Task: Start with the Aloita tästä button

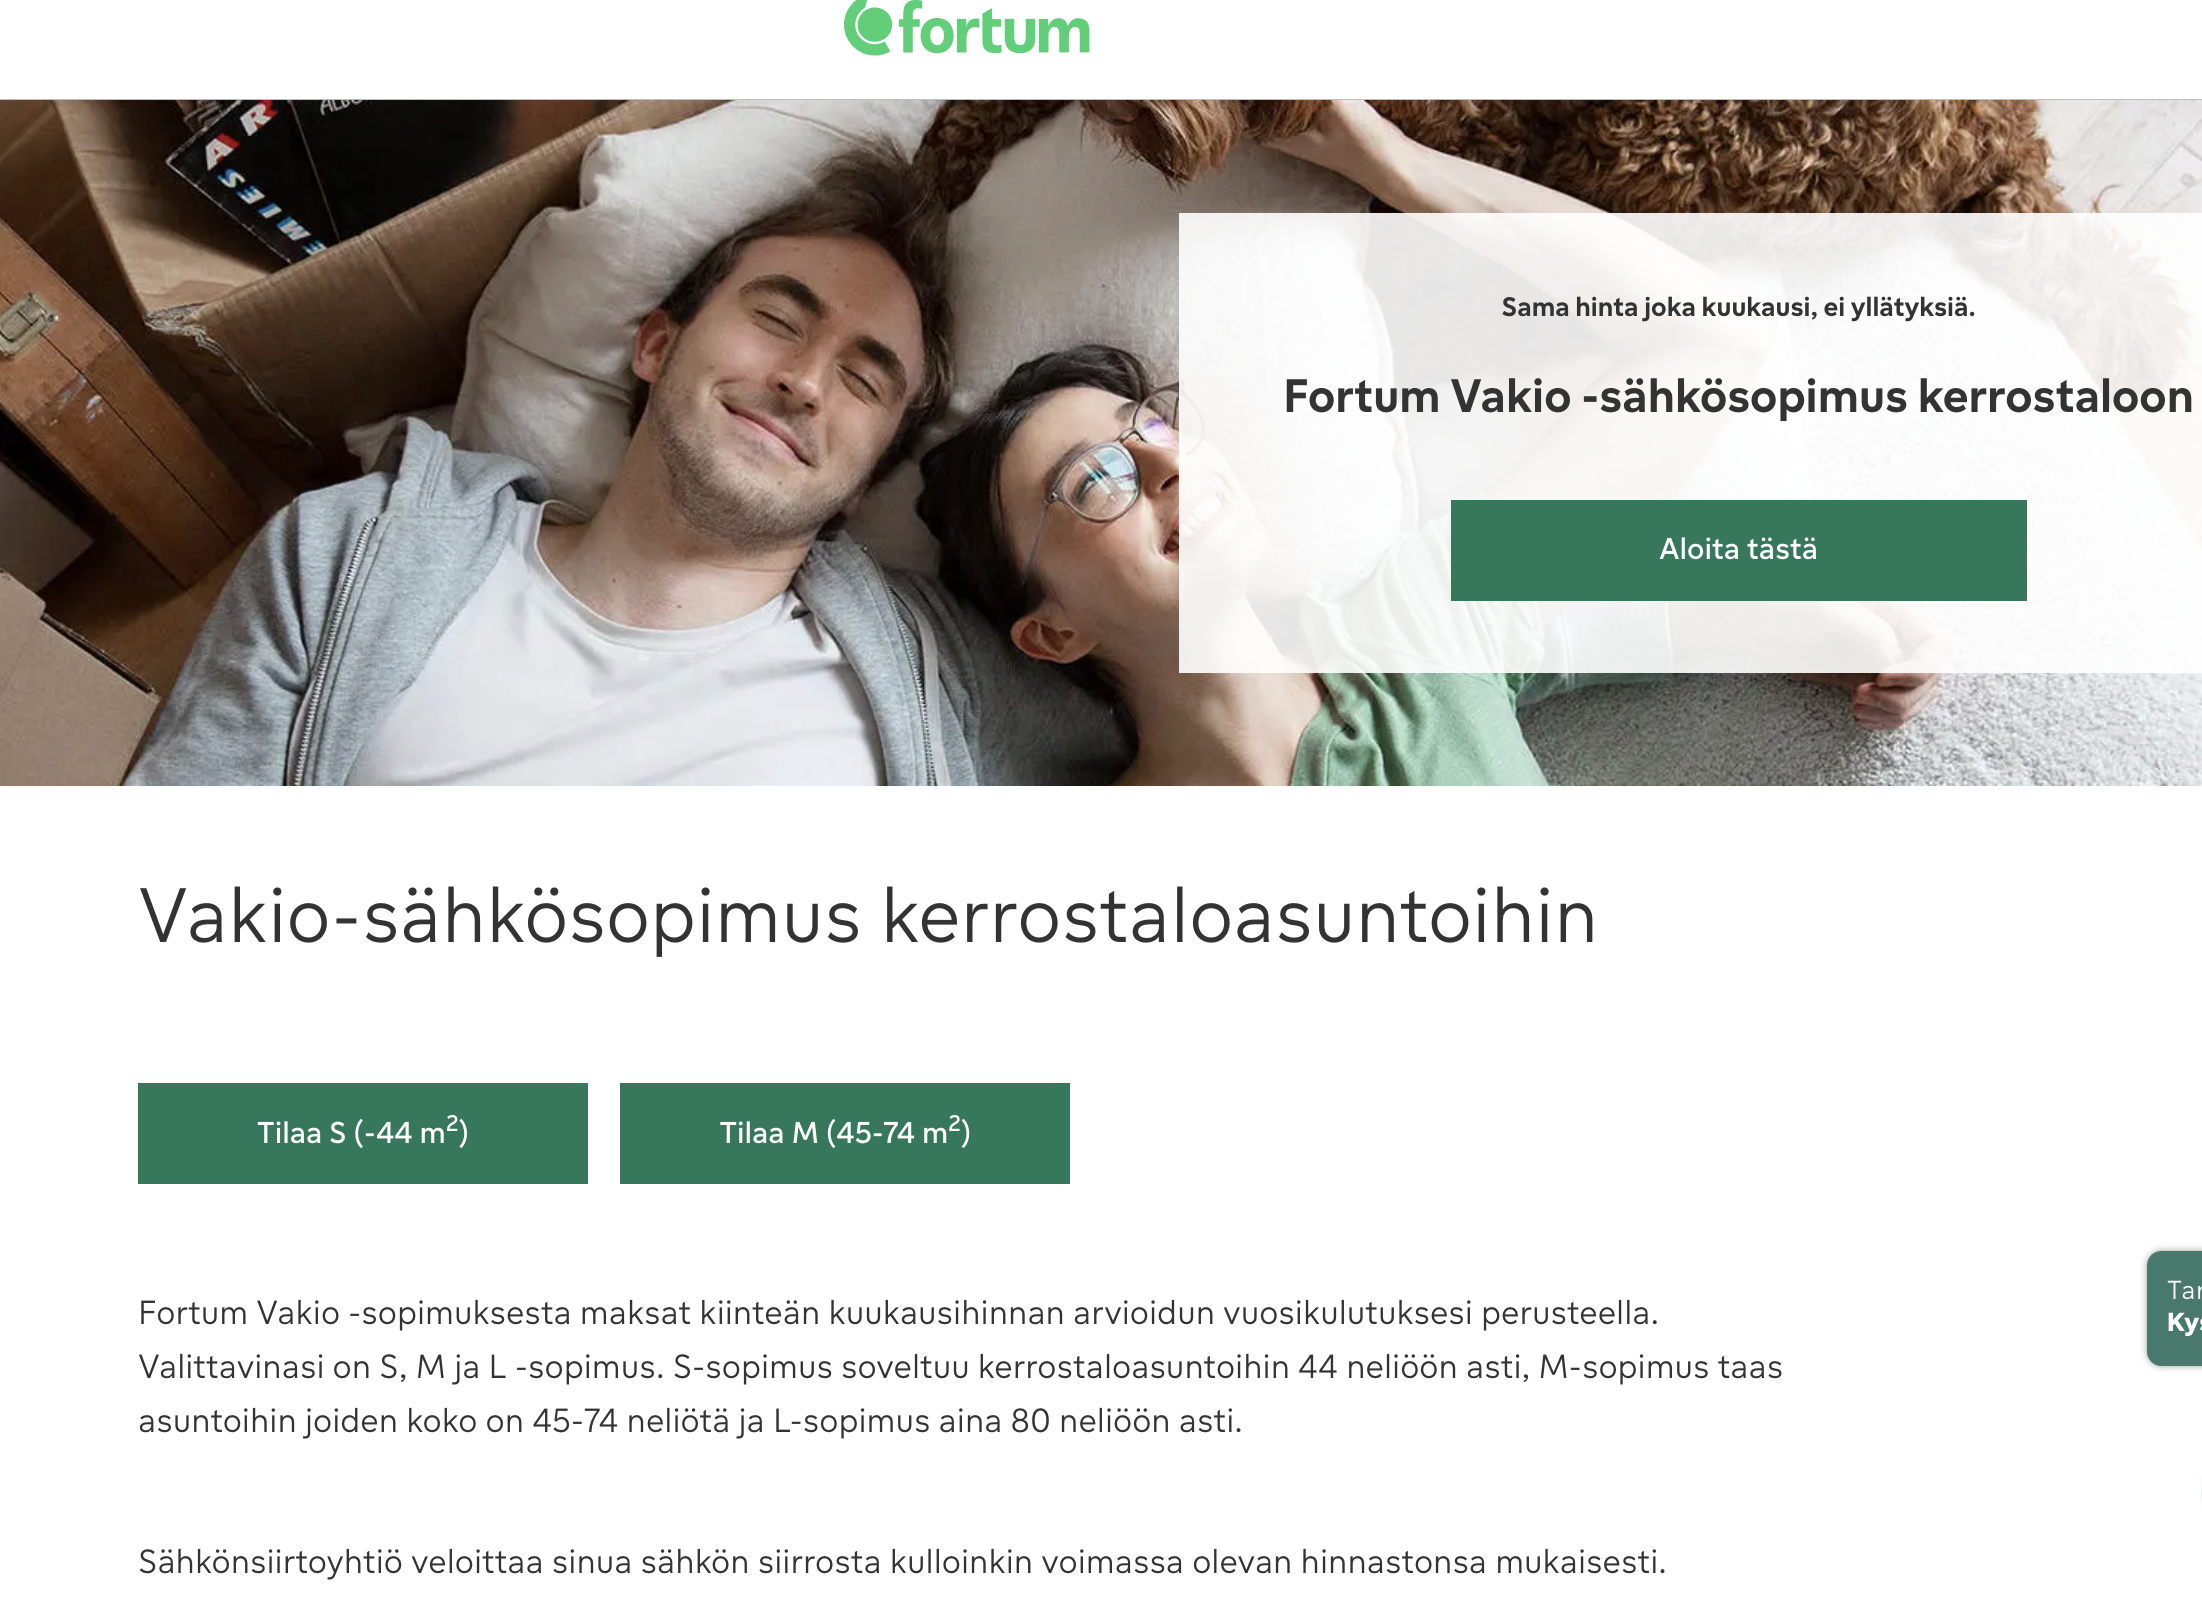Action: pos(1738,550)
